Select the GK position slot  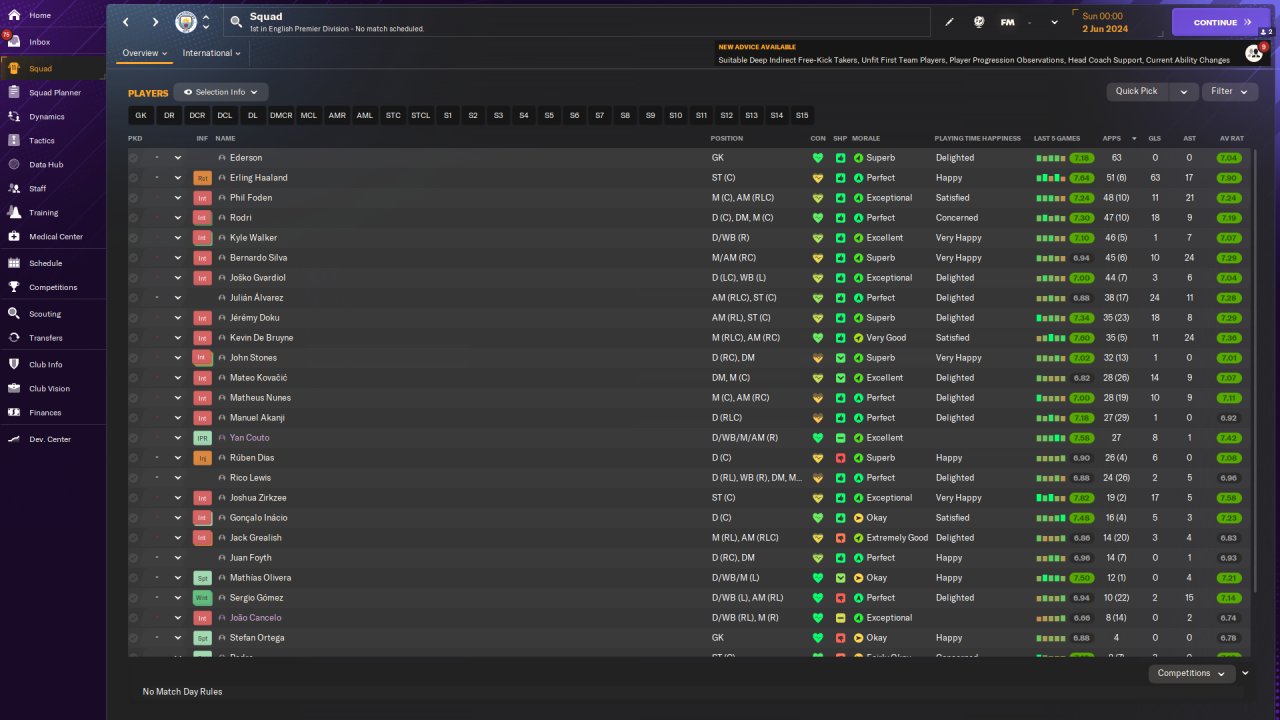141,115
